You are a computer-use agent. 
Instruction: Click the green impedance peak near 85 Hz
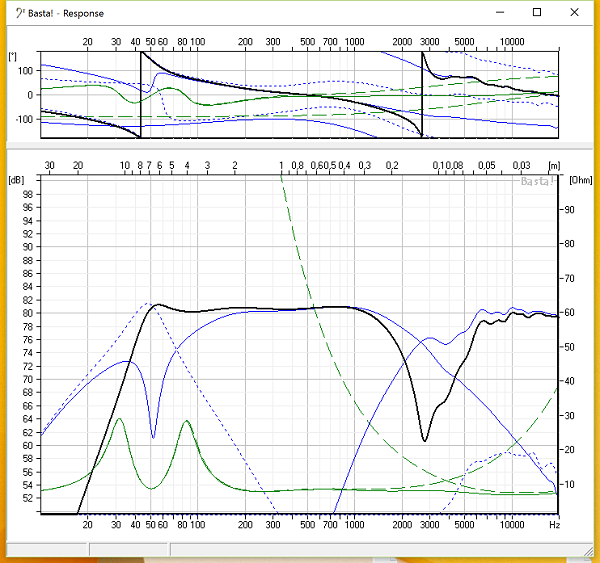[x=186, y=422]
